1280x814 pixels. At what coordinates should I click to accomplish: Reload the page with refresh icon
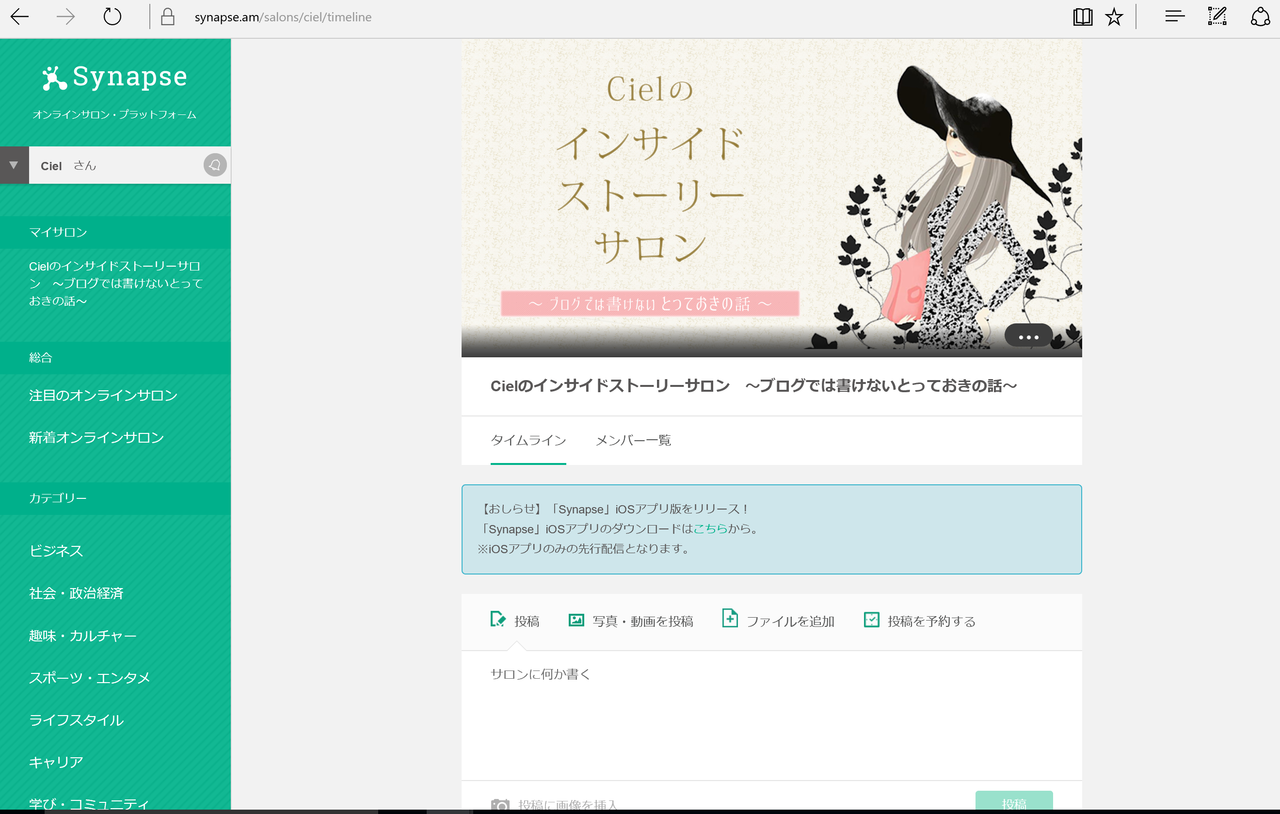pyautogui.click(x=112, y=17)
